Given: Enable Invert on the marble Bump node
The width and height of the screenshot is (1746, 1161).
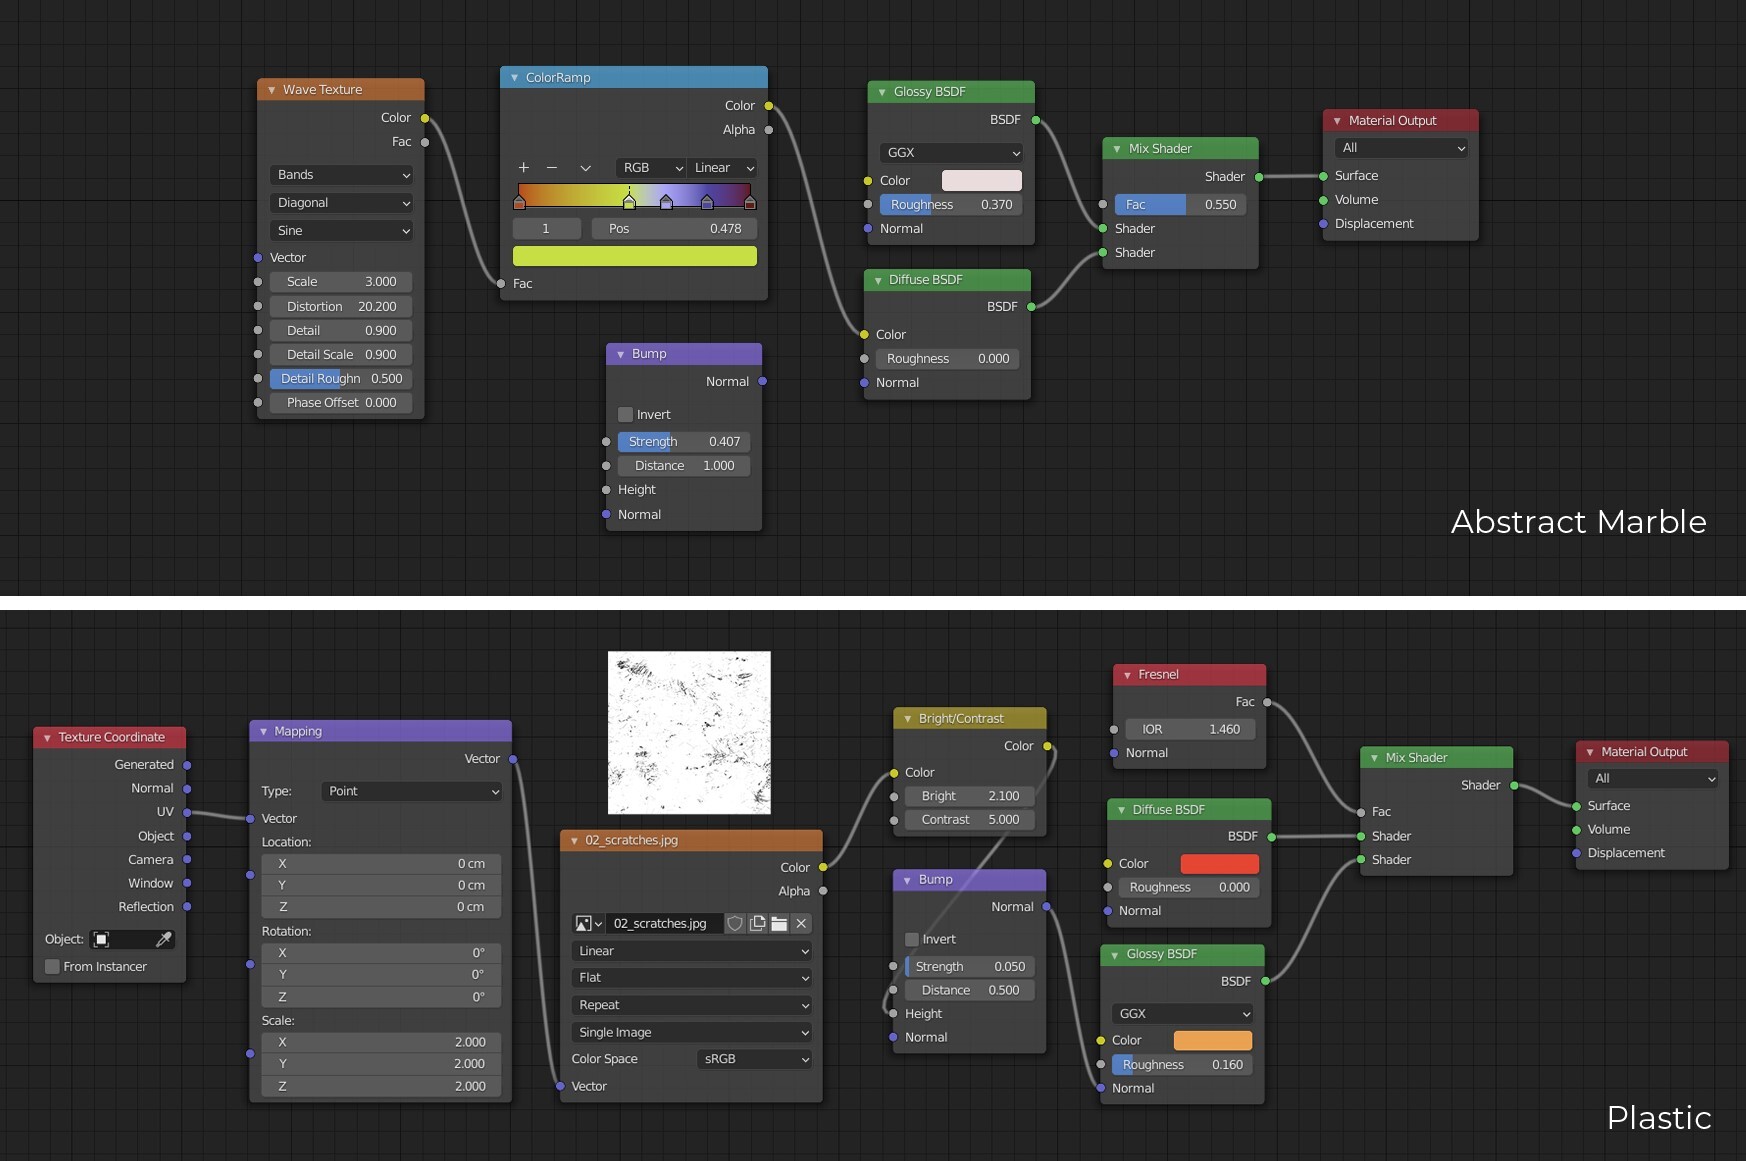Looking at the screenshot, I should [627, 414].
